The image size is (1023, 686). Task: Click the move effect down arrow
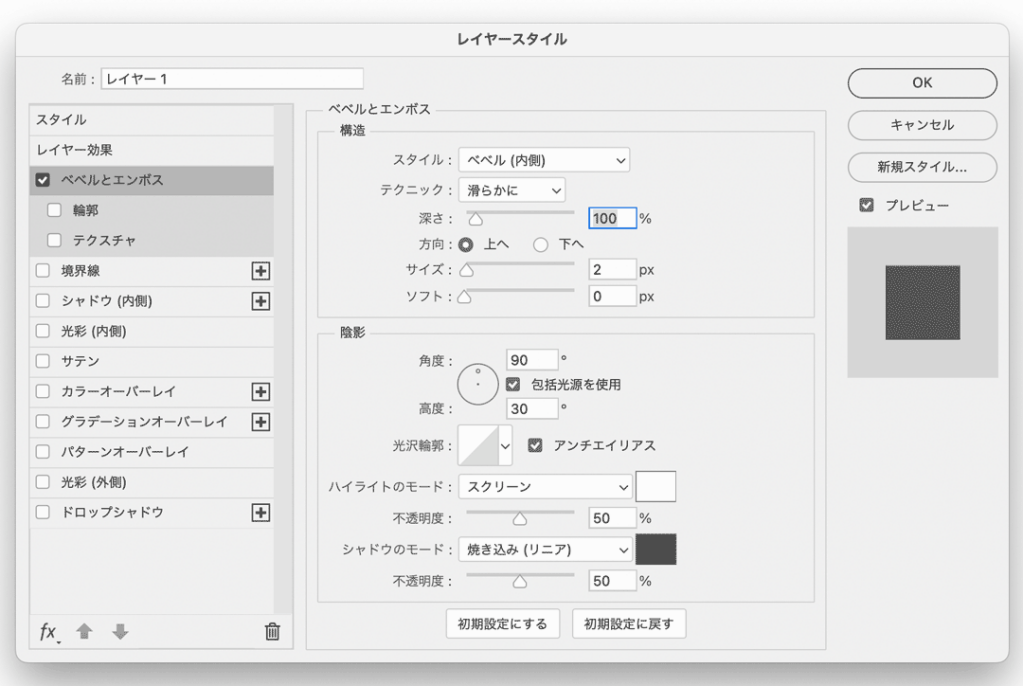120,632
